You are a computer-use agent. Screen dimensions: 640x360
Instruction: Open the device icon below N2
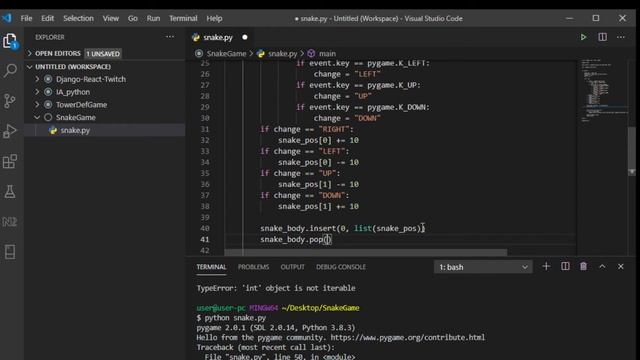coord(10,252)
